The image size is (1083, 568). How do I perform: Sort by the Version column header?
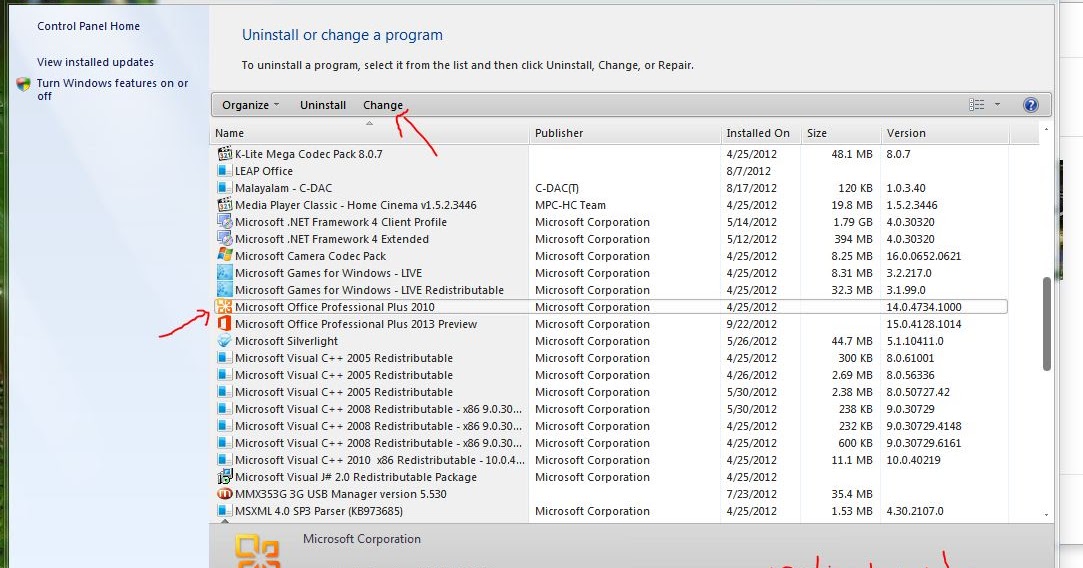(945, 133)
